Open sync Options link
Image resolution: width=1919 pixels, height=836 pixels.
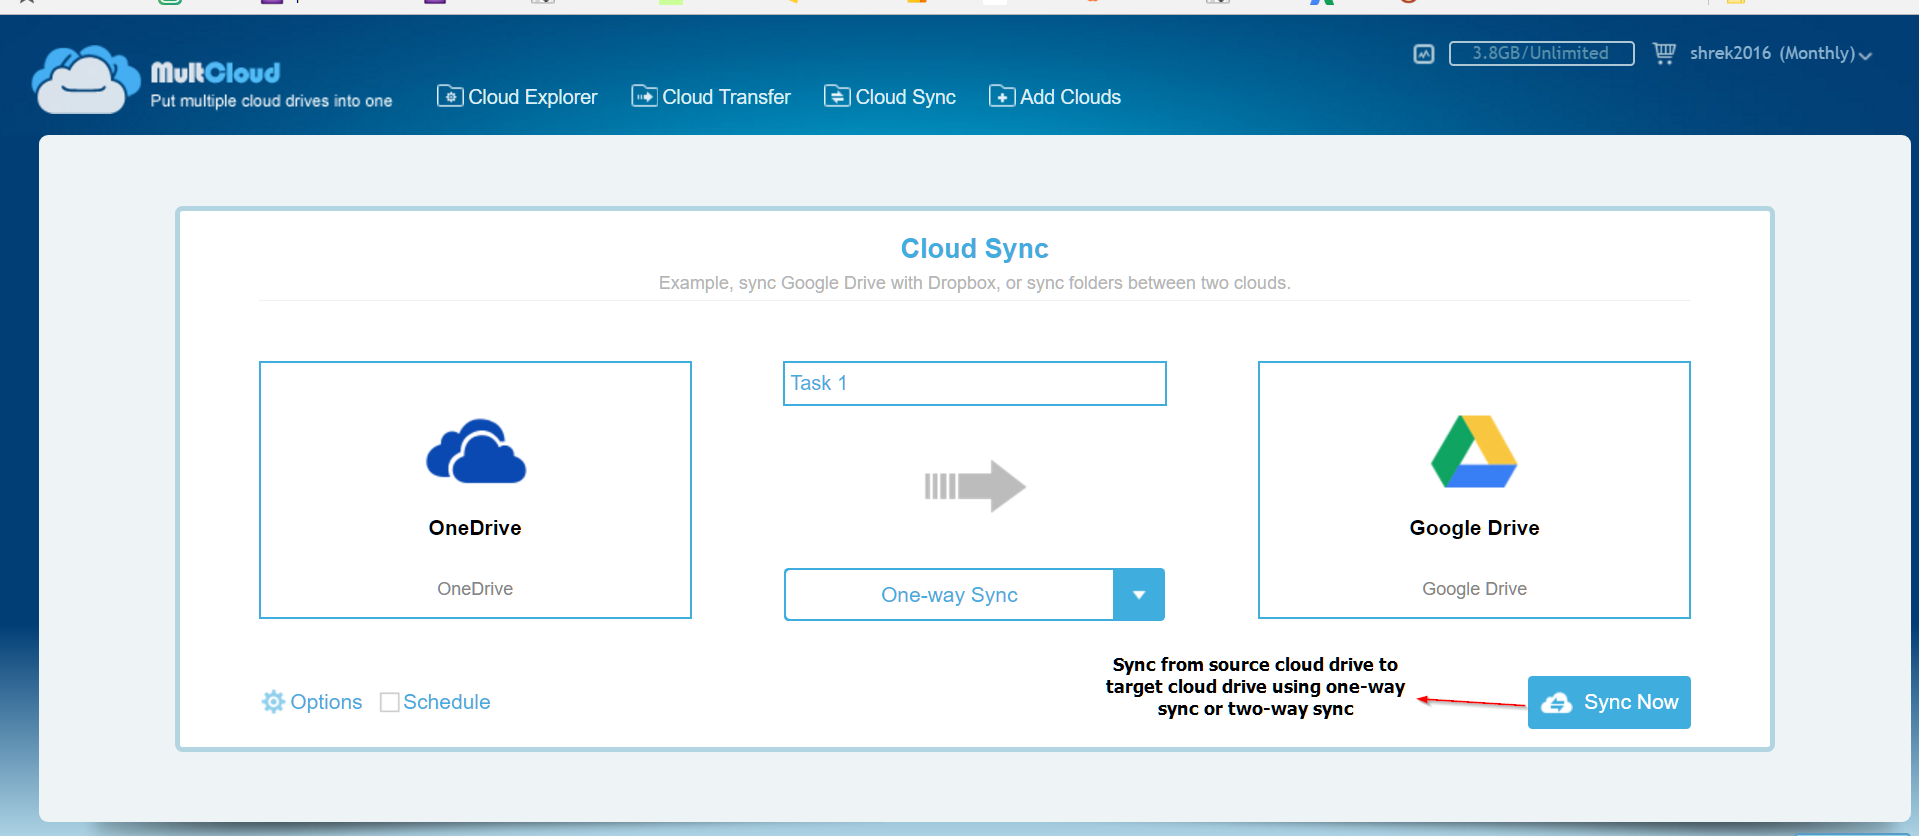(312, 702)
